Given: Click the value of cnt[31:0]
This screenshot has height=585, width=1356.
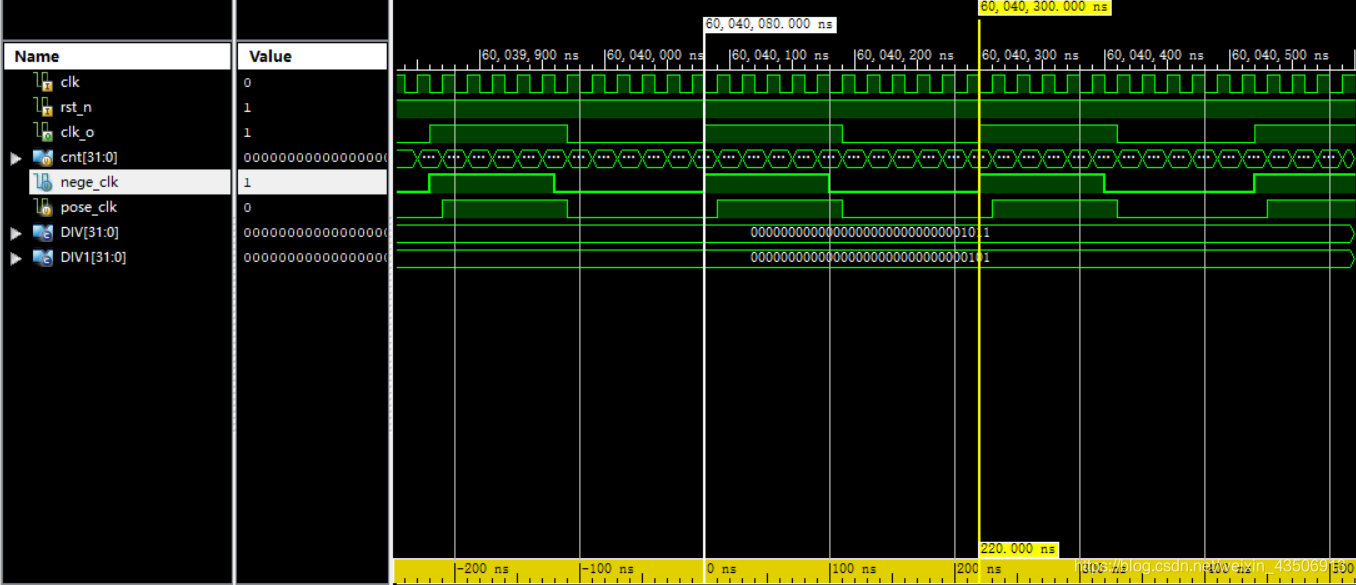Looking at the screenshot, I should [x=315, y=157].
